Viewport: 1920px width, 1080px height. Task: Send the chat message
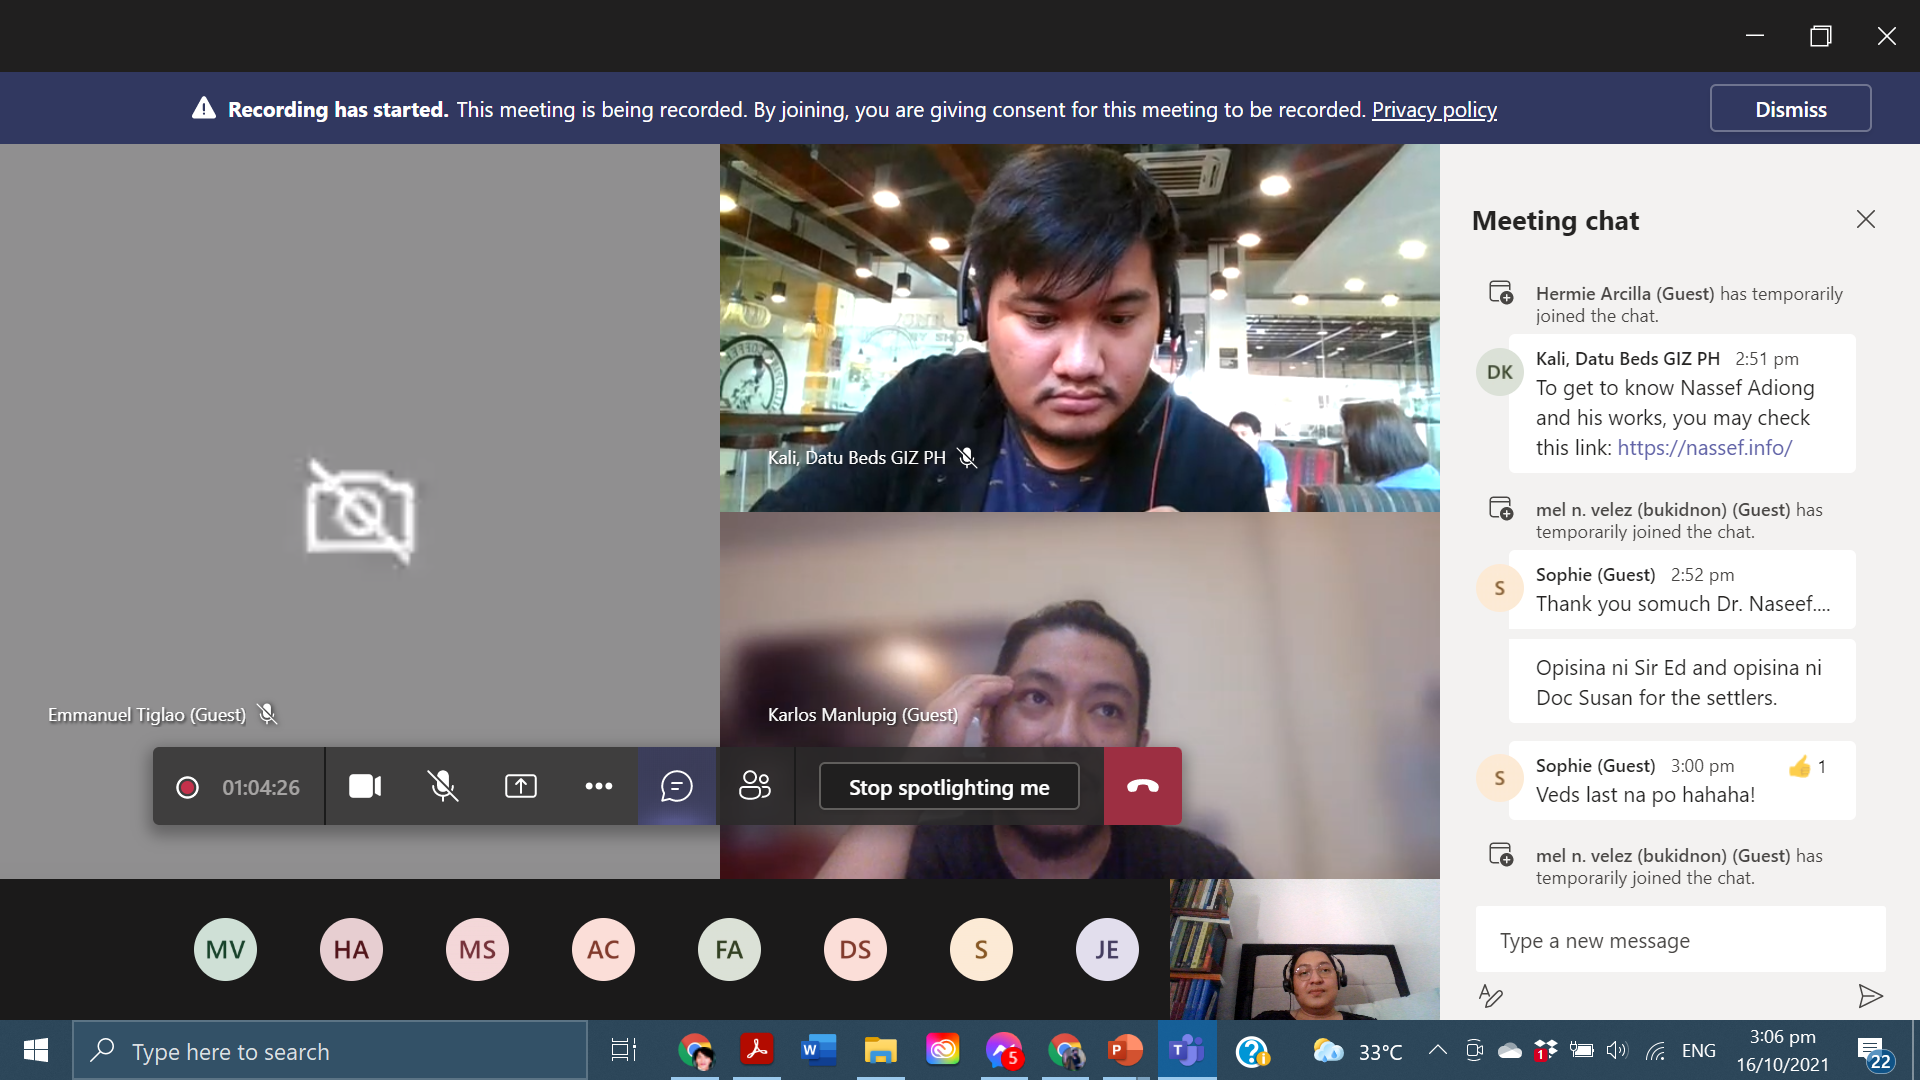point(1870,996)
